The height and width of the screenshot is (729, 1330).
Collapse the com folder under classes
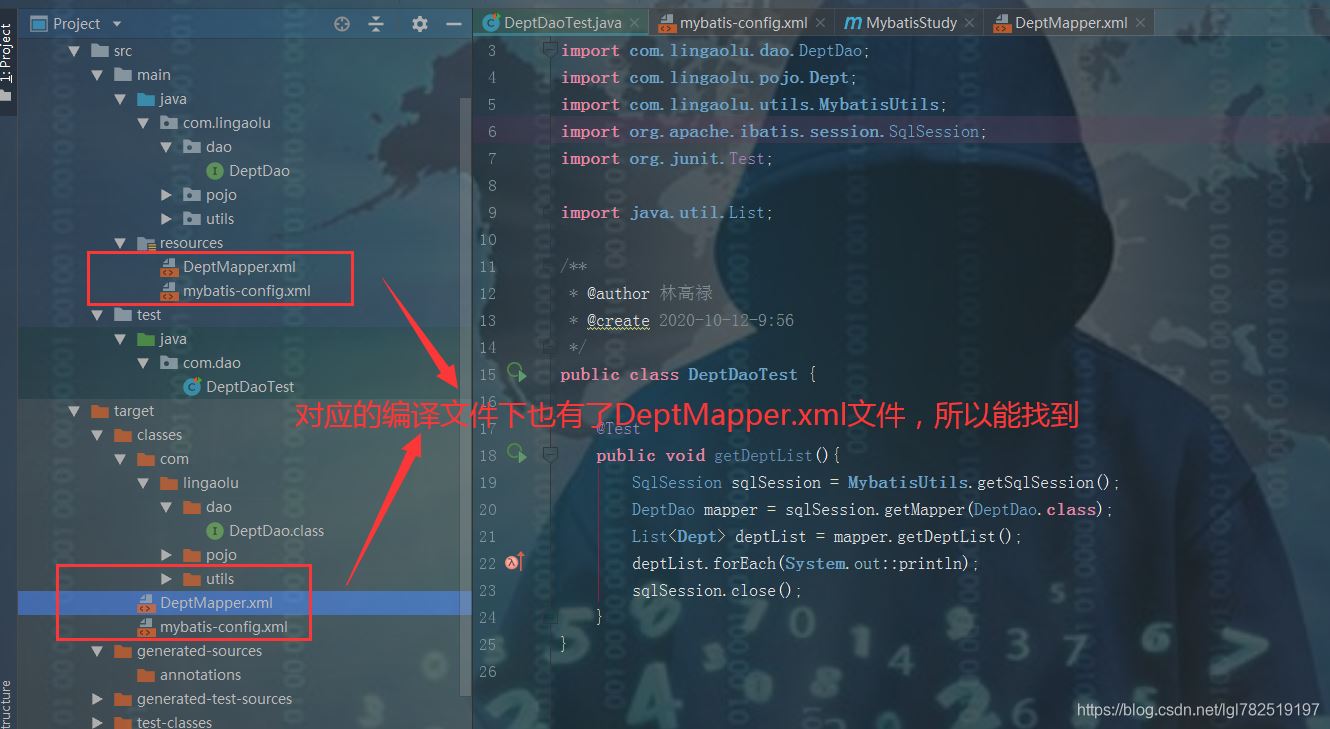pyautogui.click(x=121, y=459)
